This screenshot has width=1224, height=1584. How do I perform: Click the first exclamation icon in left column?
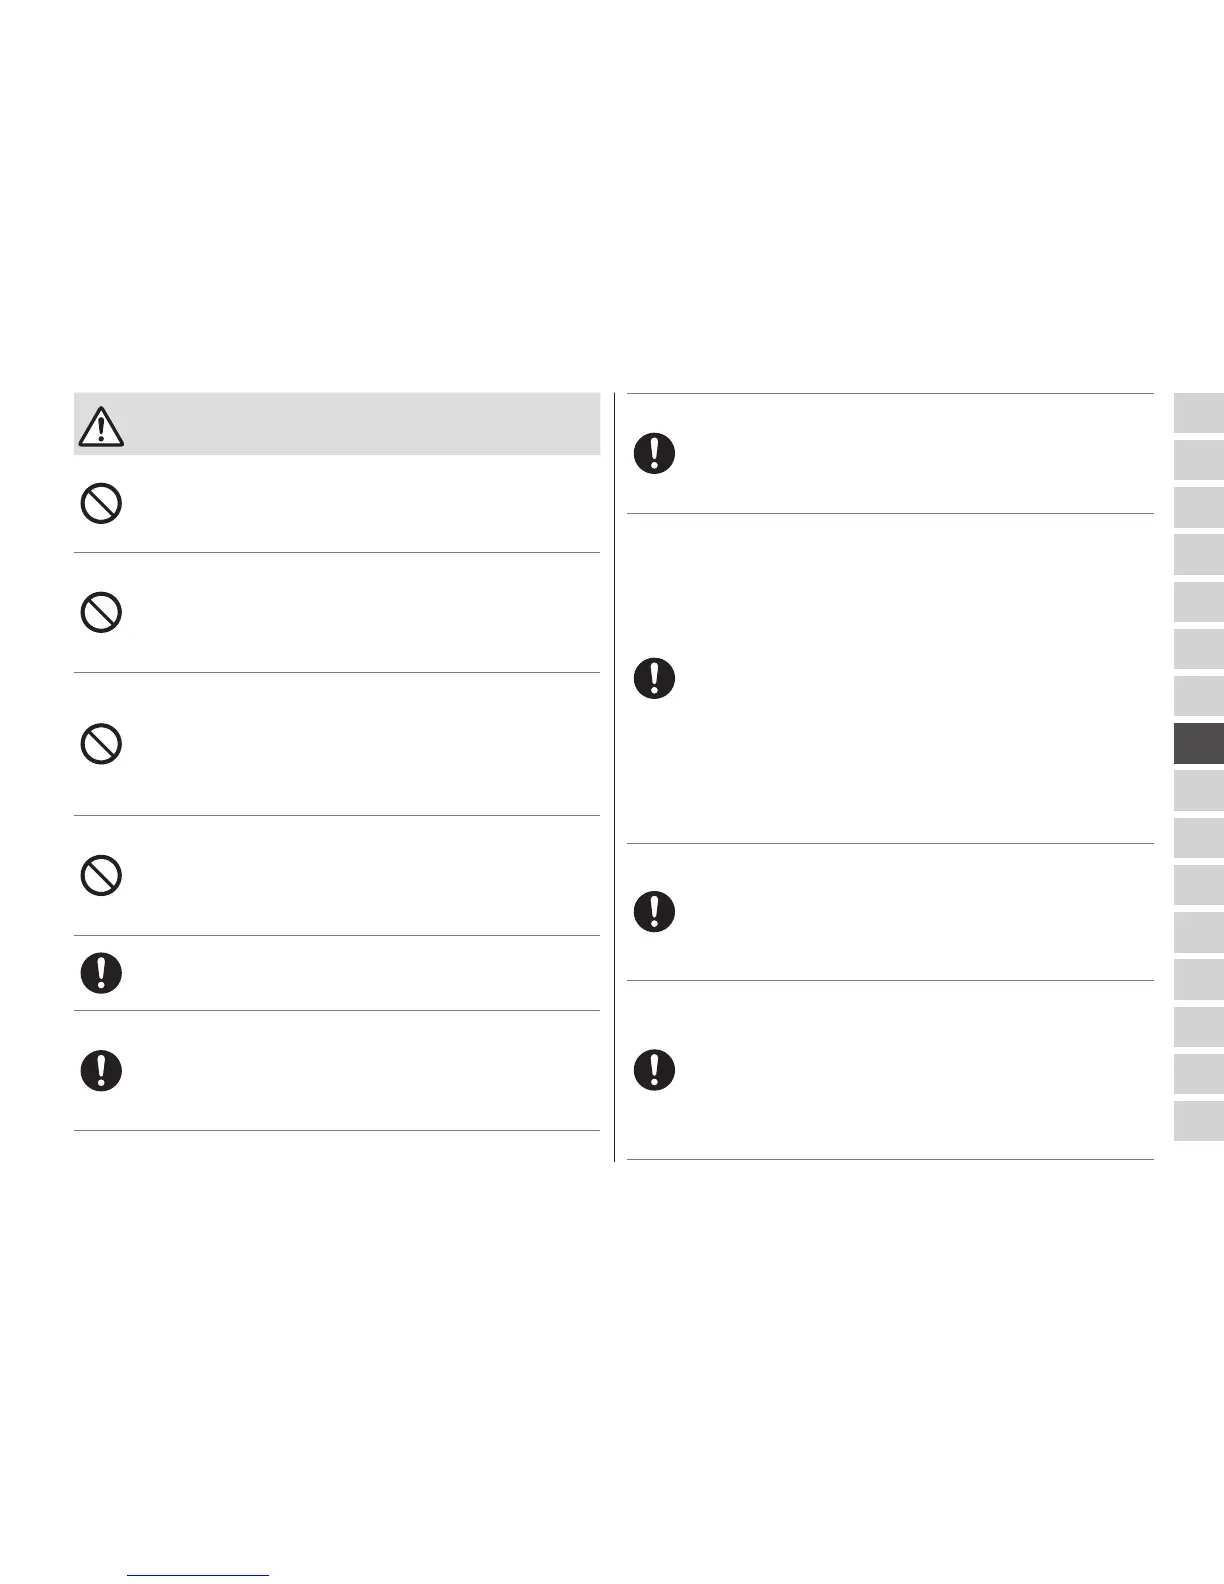coord(101,973)
